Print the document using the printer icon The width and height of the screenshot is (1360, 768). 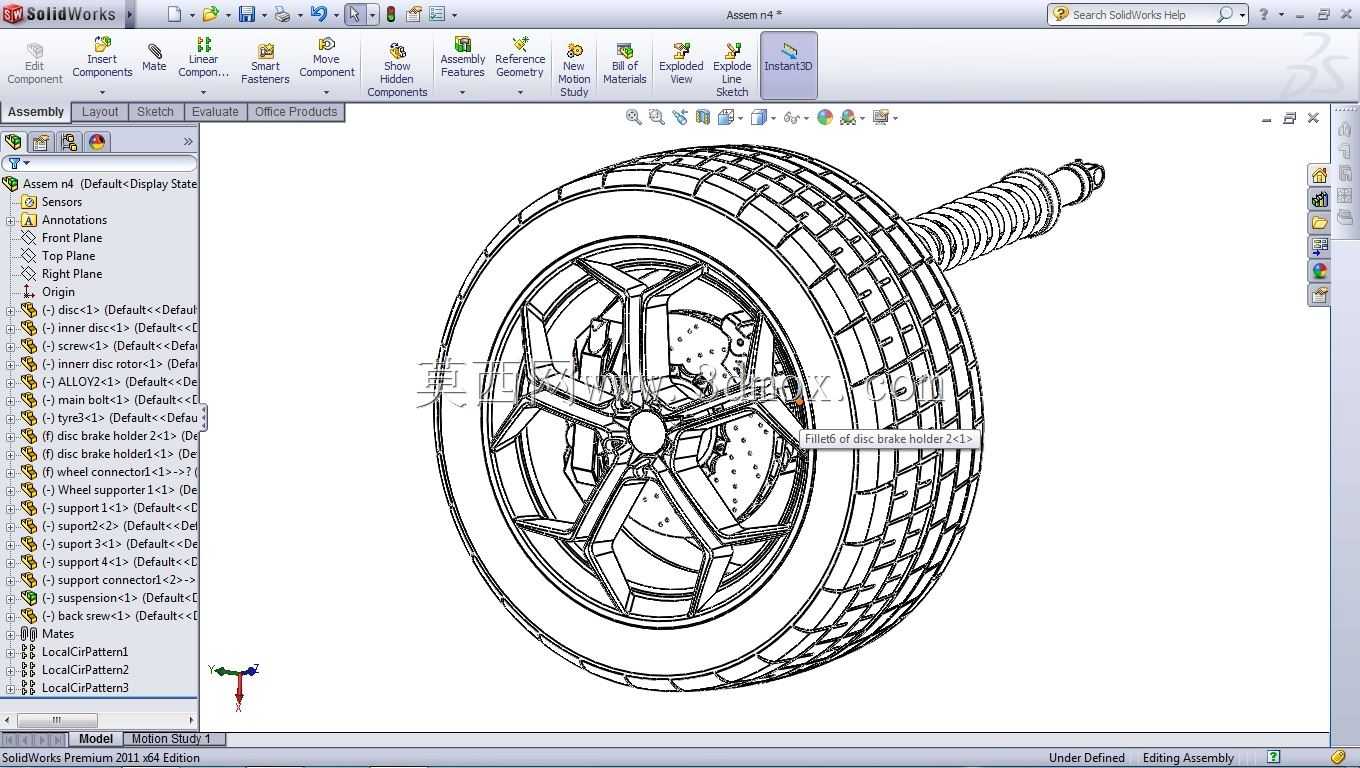coord(282,14)
